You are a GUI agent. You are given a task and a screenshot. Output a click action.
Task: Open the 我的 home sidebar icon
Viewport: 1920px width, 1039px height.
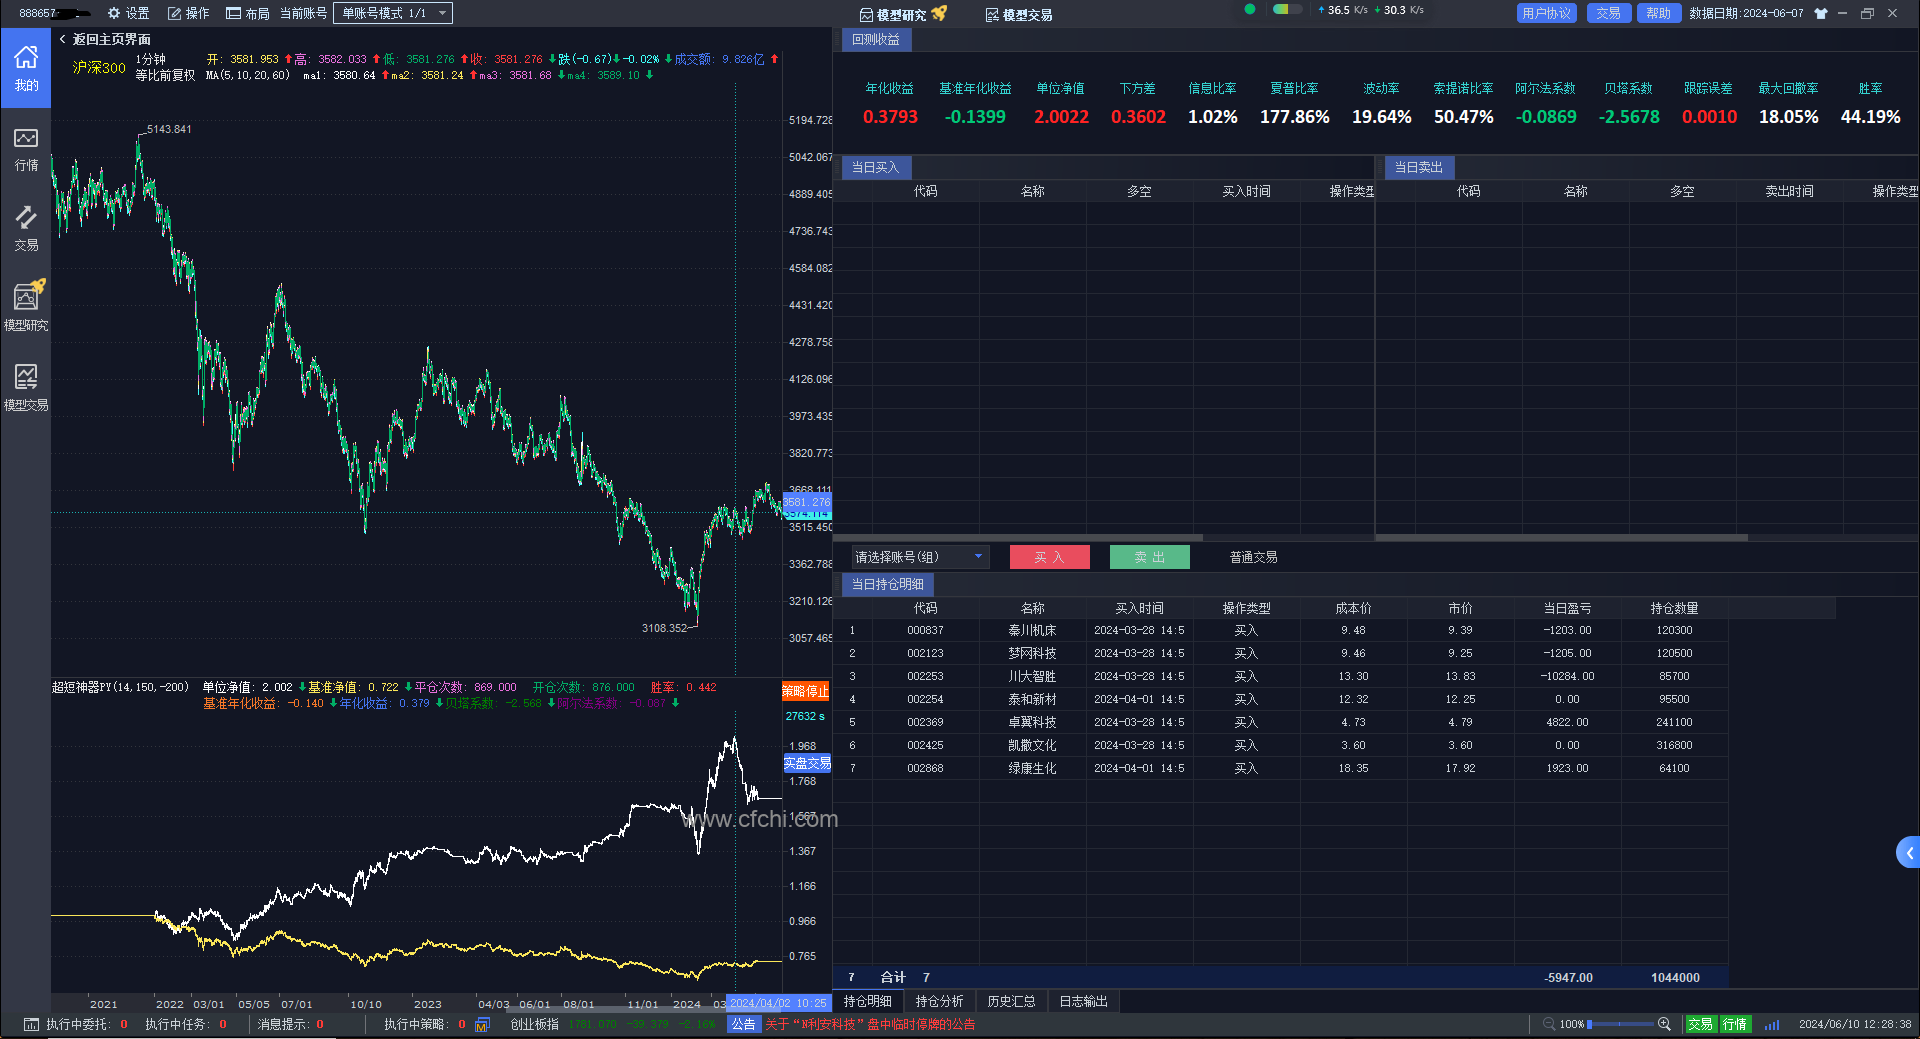coord(26,68)
